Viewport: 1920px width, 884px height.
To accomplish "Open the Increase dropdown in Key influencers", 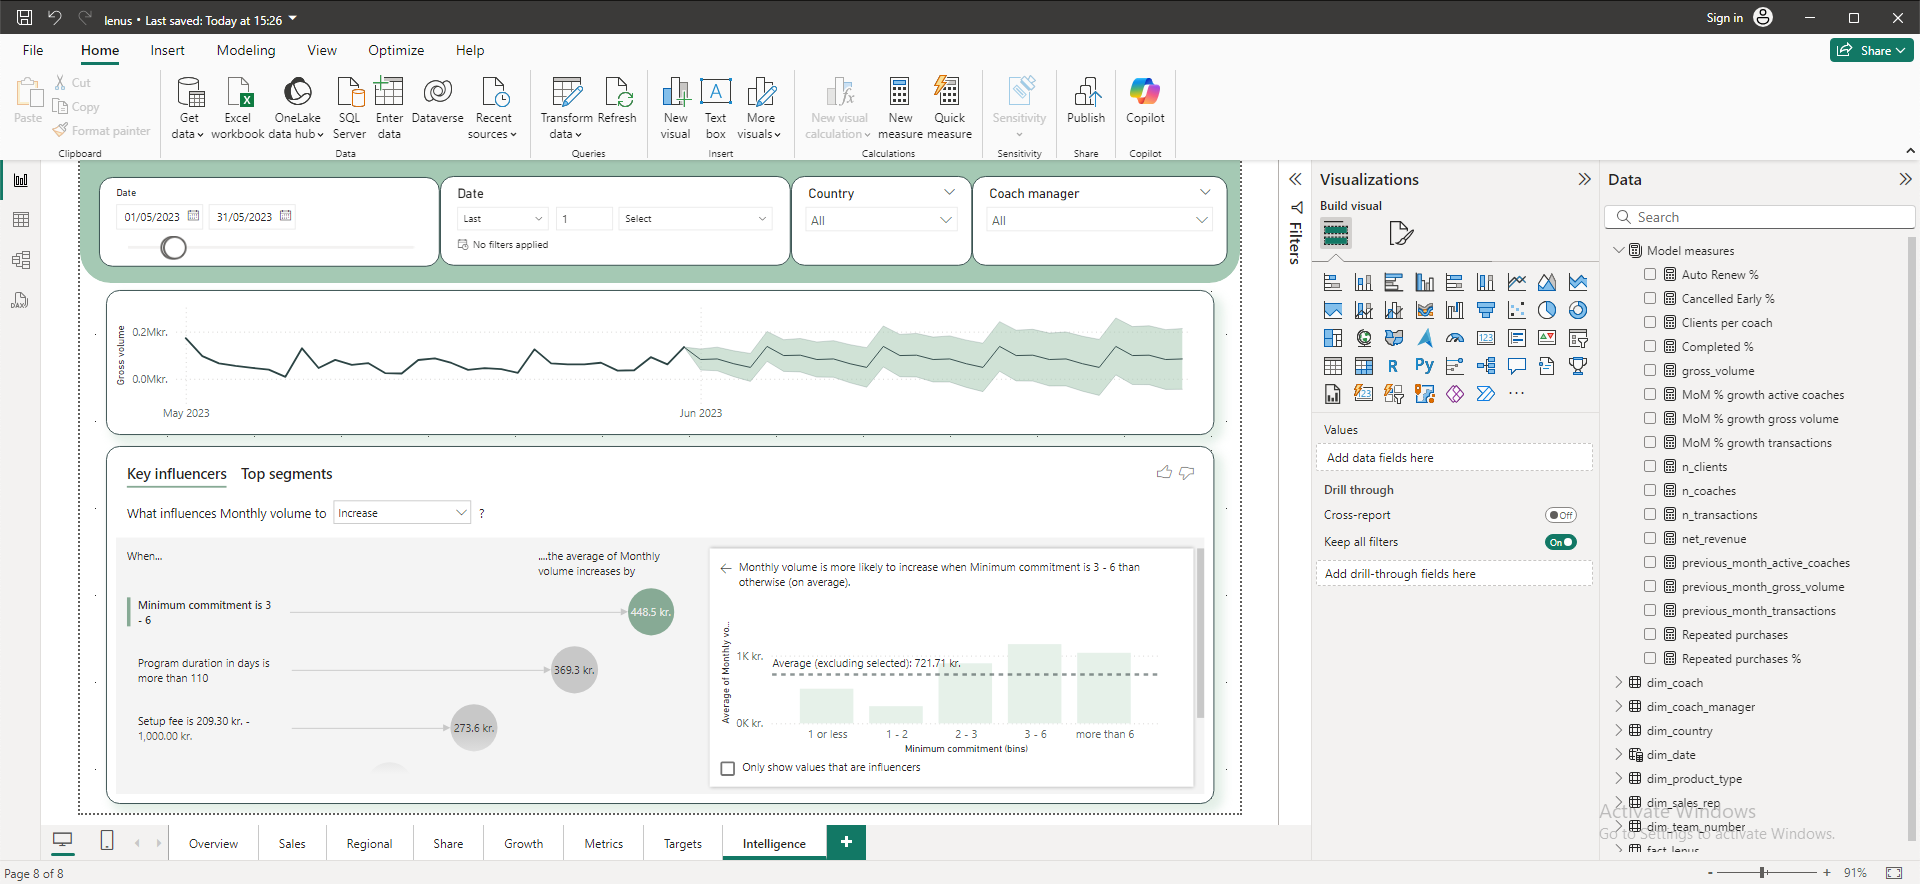I will 401,513.
